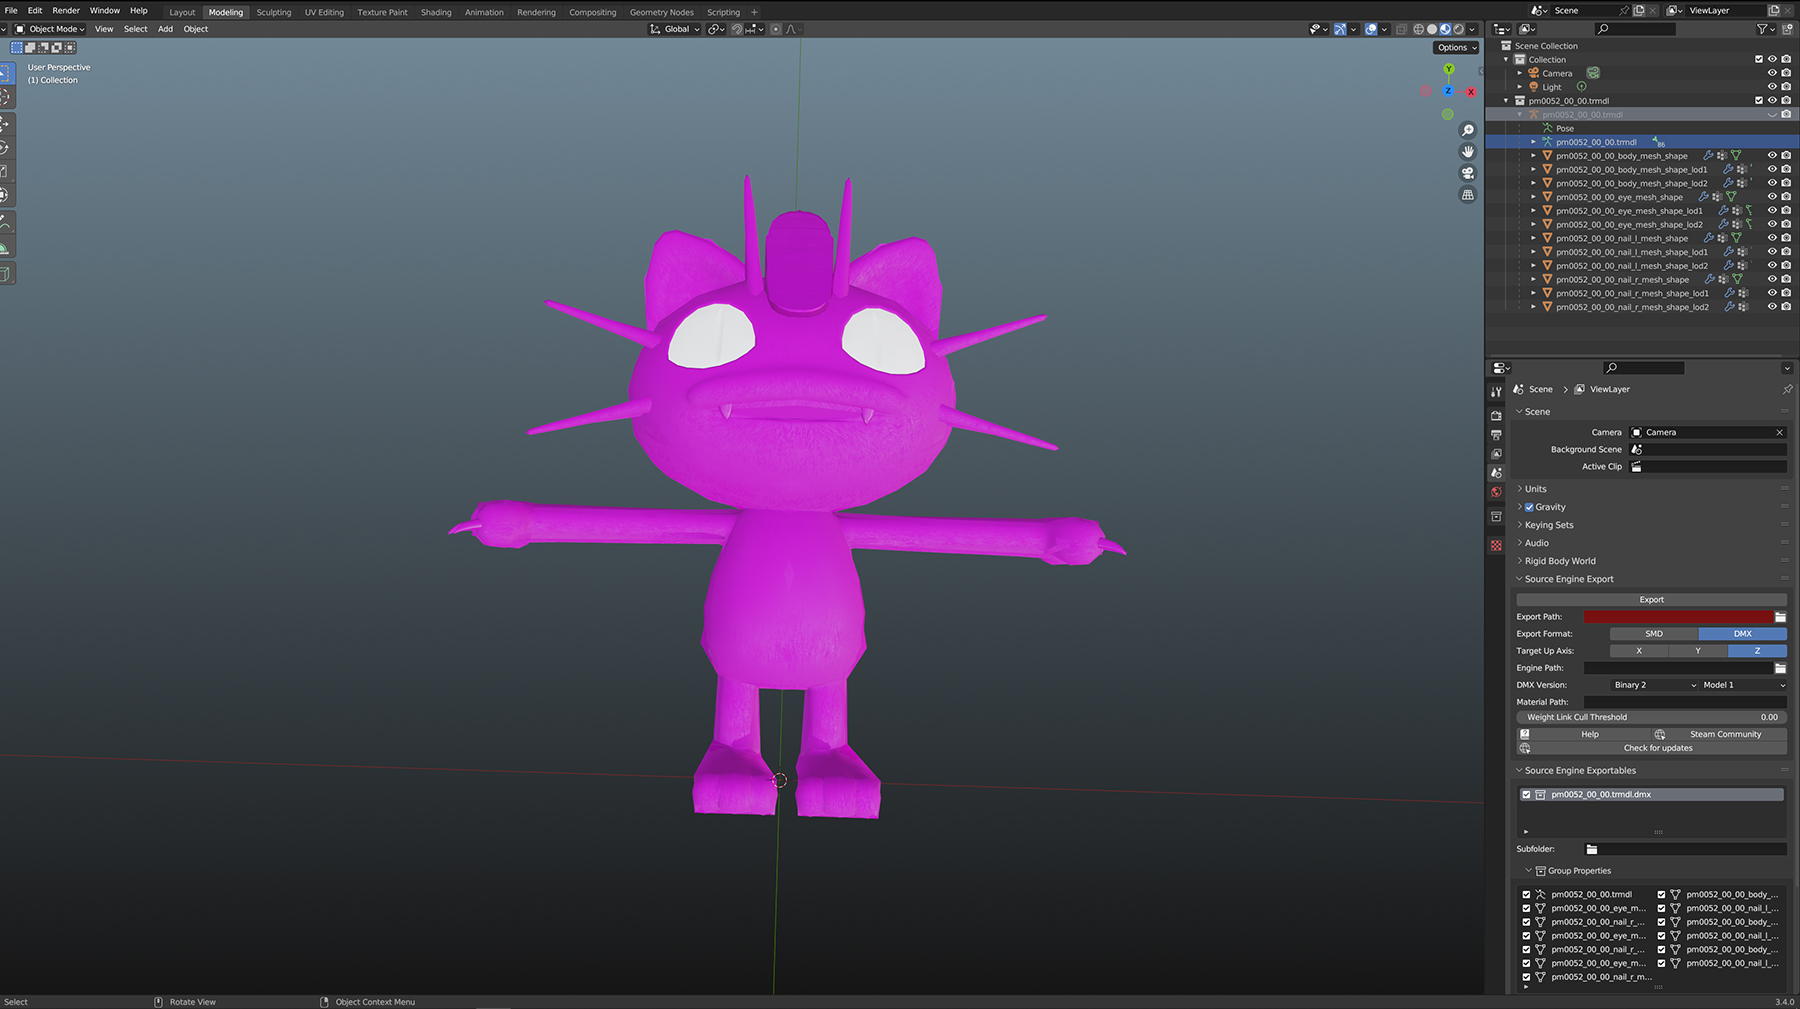Open the Render properties tab
Image resolution: width=1800 pixels, height=1009 pixels.
coord(1496,415)
